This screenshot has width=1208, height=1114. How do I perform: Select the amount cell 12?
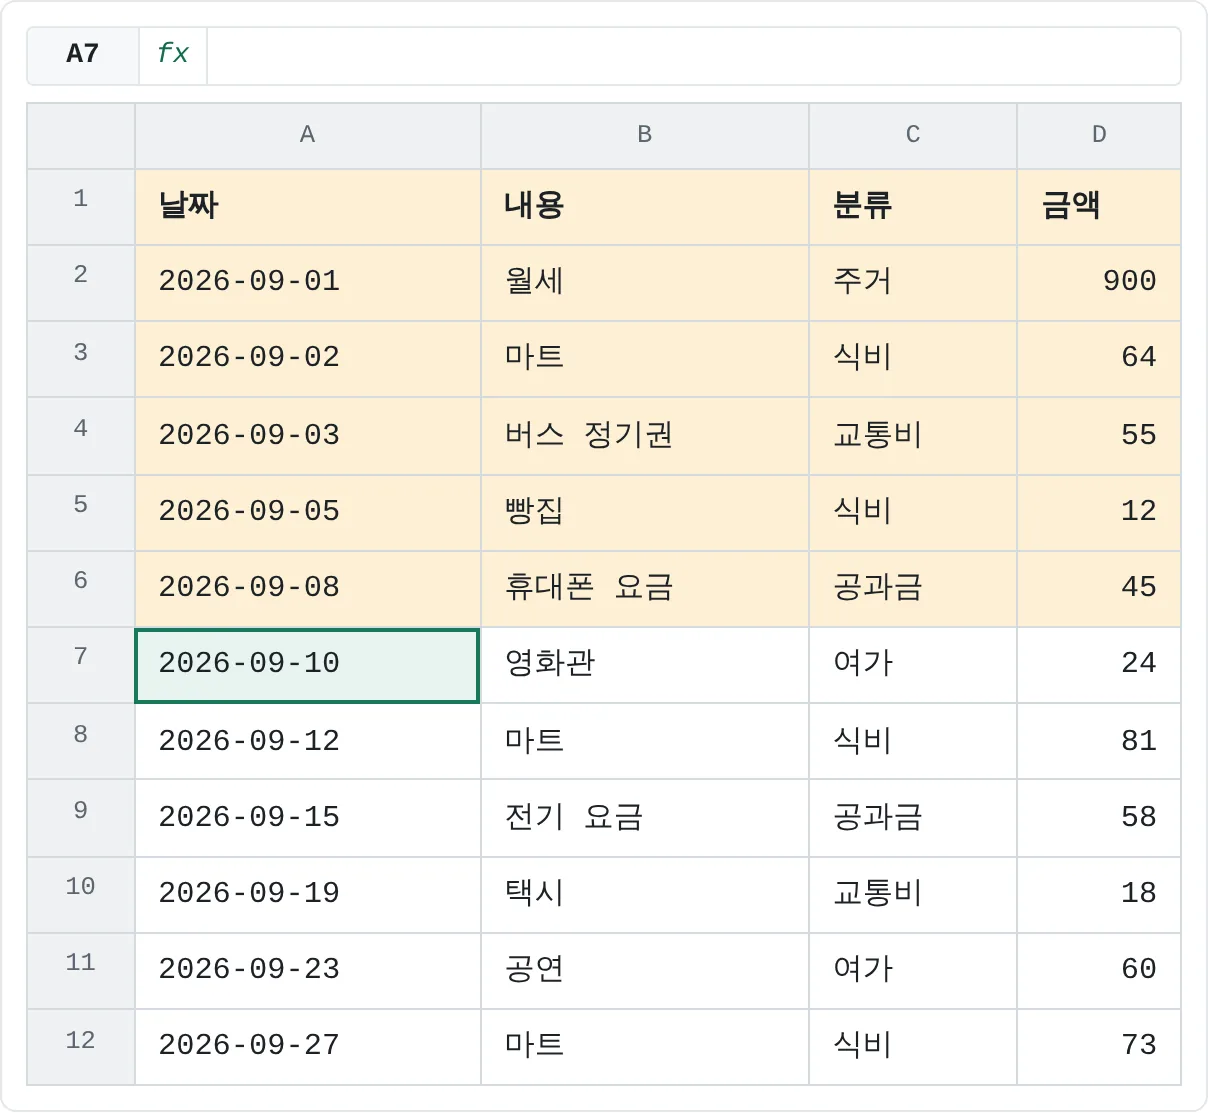coord(1099,513)
